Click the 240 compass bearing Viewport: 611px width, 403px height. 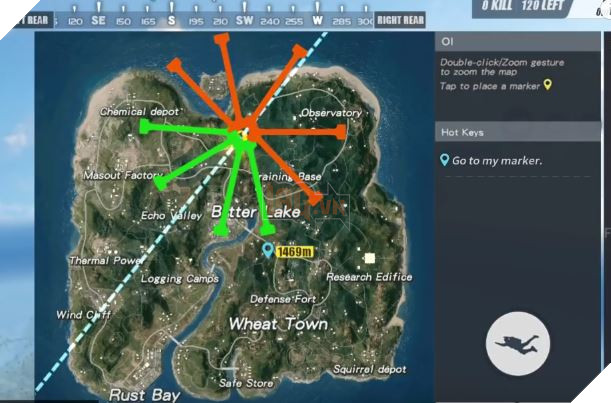tap(269, 21)
